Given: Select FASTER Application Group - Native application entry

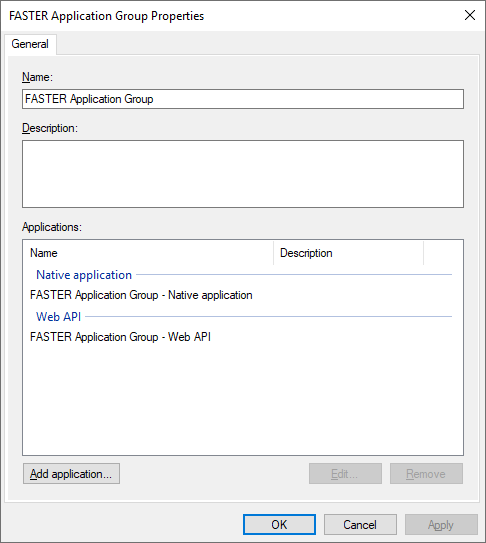Looking at the screenshot, I should click(141, 295).
